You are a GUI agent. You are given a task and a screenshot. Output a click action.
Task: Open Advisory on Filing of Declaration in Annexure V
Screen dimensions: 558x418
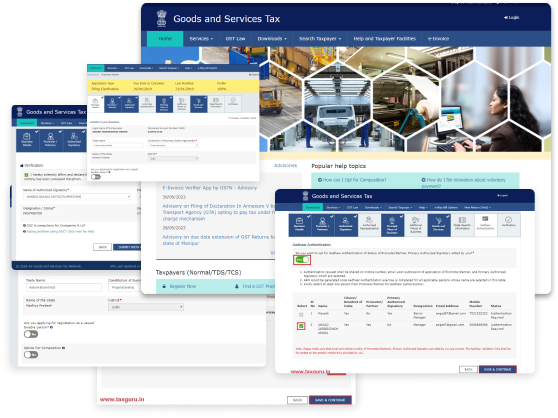[219, 212]
